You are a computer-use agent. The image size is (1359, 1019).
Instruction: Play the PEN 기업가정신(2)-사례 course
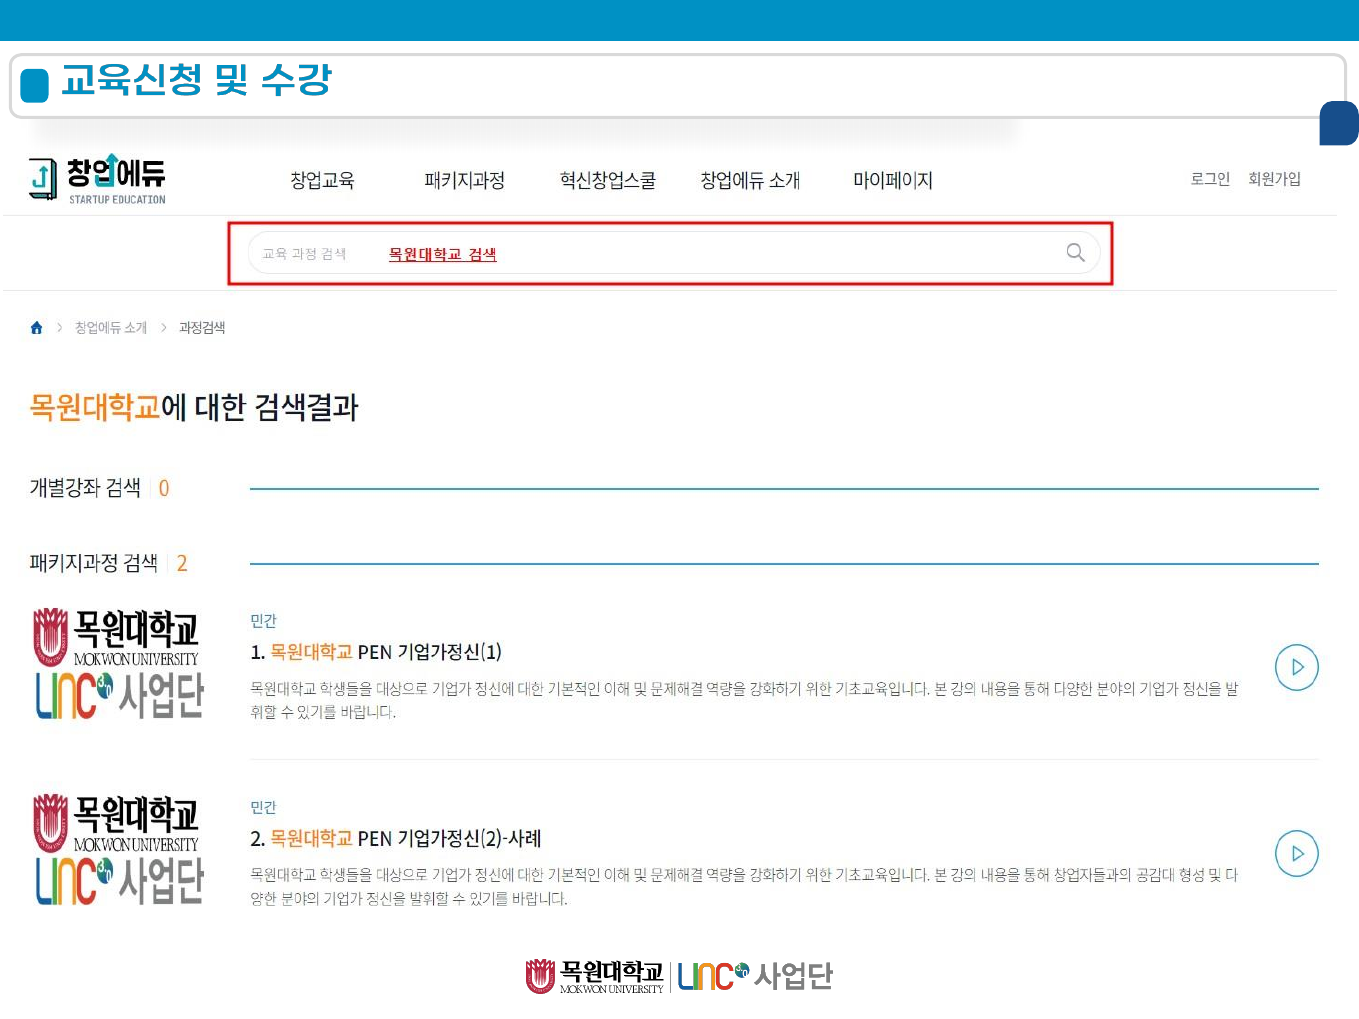(x=1296, y=854)
